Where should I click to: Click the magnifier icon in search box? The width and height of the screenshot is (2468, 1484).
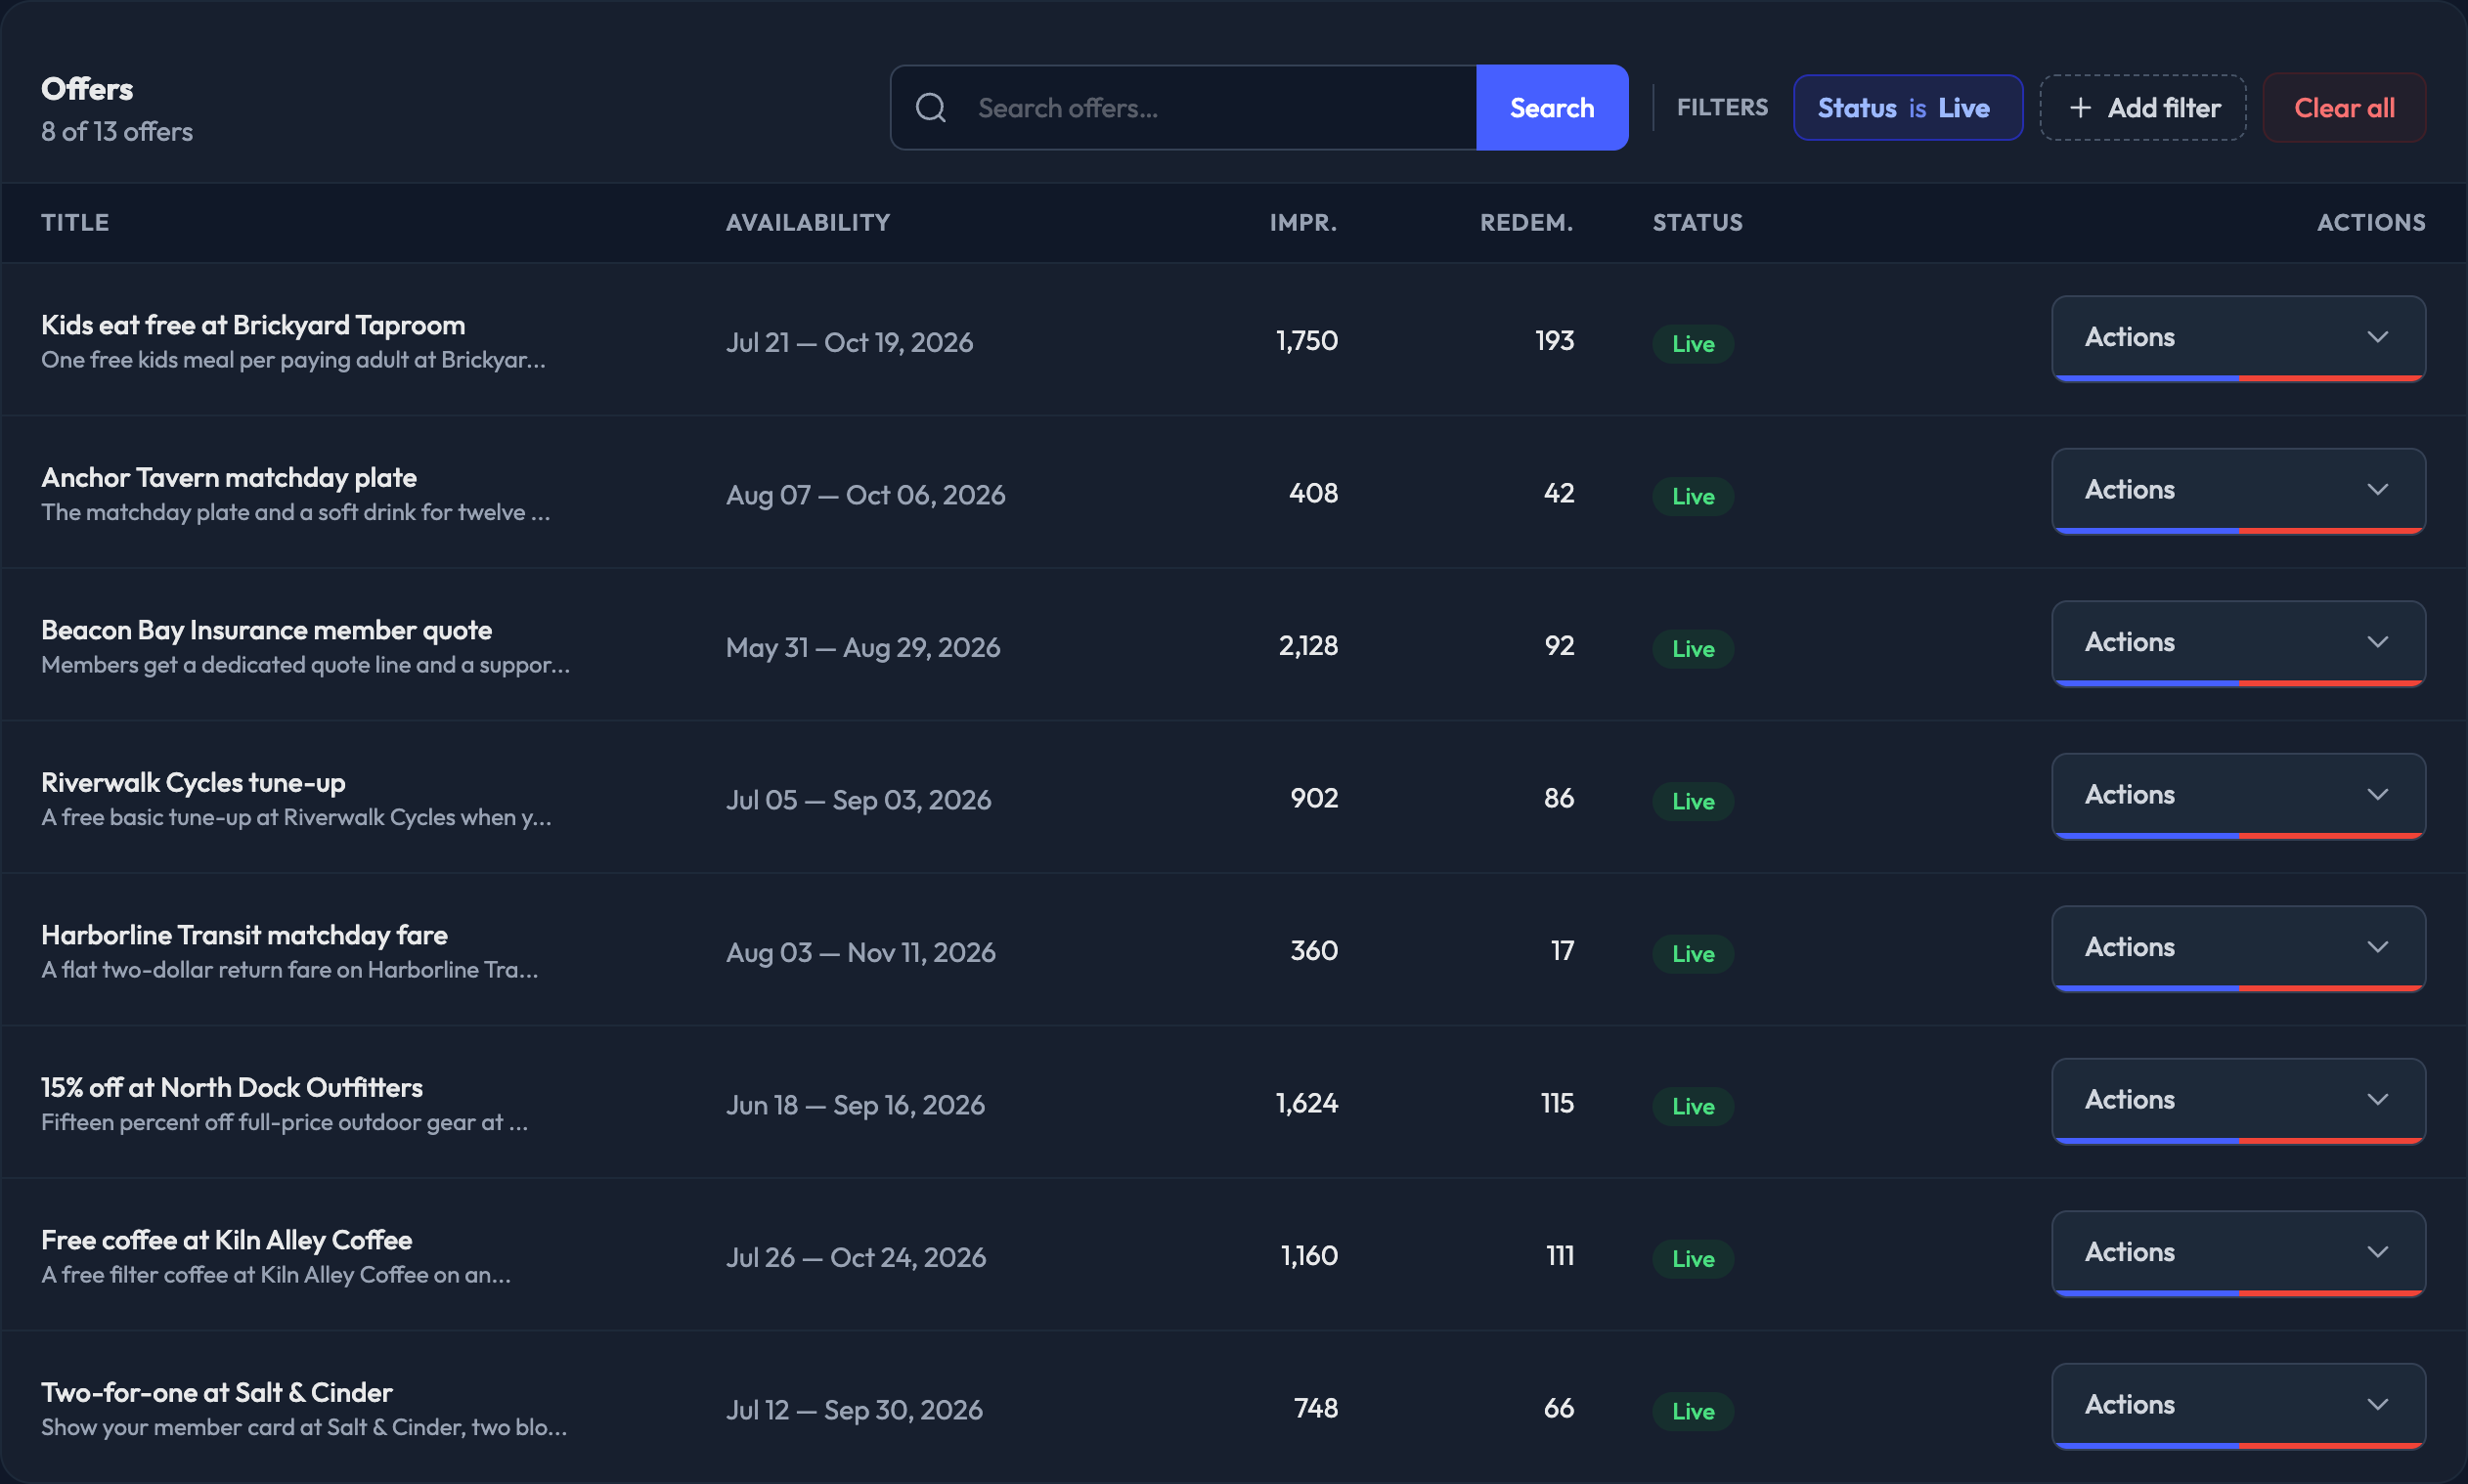point(930,108)
